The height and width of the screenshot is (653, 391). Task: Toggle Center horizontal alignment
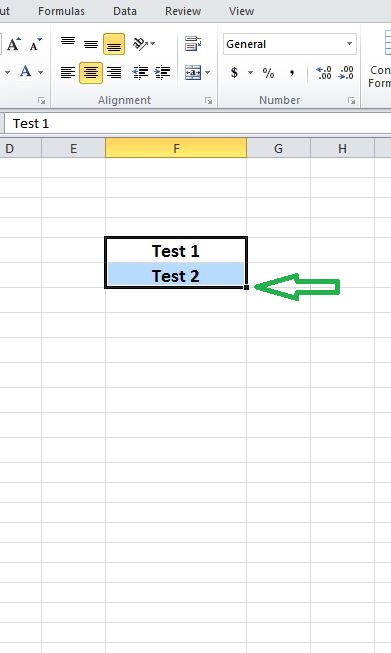click(91, 72)
